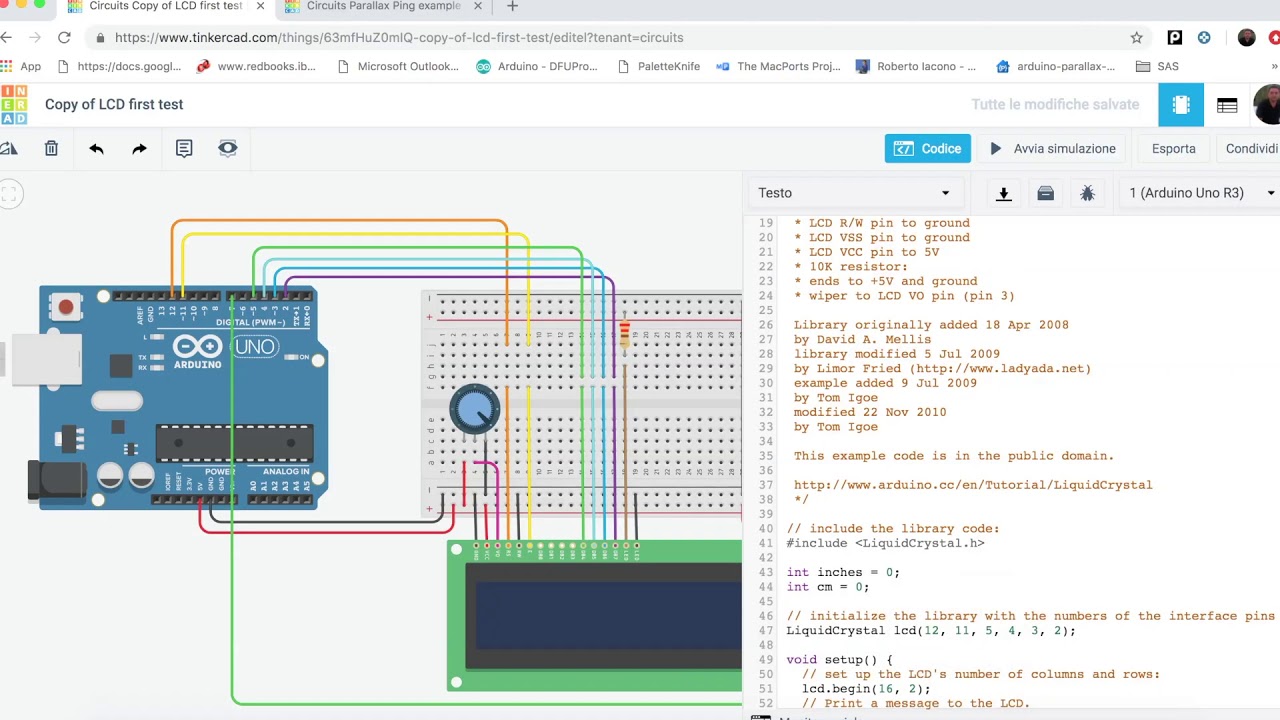Image resolution: width=1280 pixels, height=720 pixels.
Task: Click the project title Copy of LCD first test
Action: pos(114,104)
